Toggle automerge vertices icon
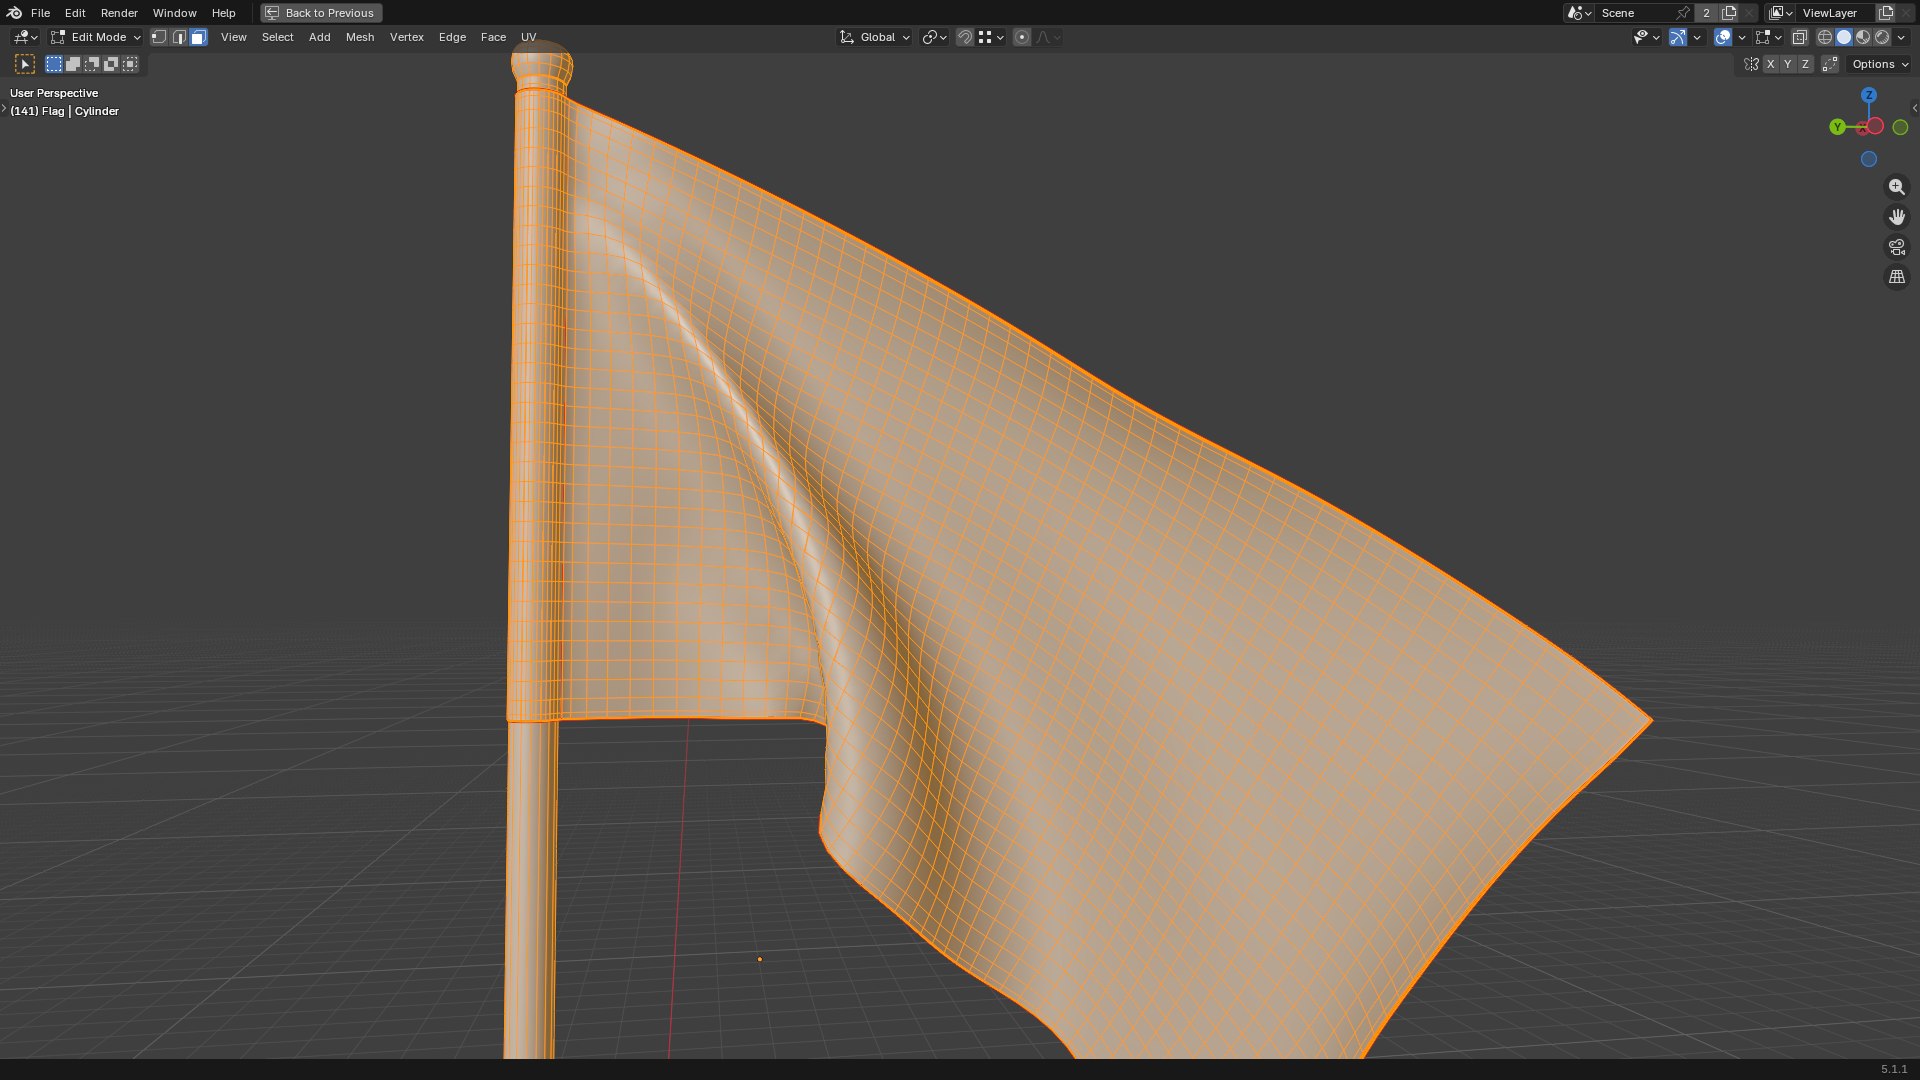This screenshot has height=1080, width=1920. point(1830,64)
